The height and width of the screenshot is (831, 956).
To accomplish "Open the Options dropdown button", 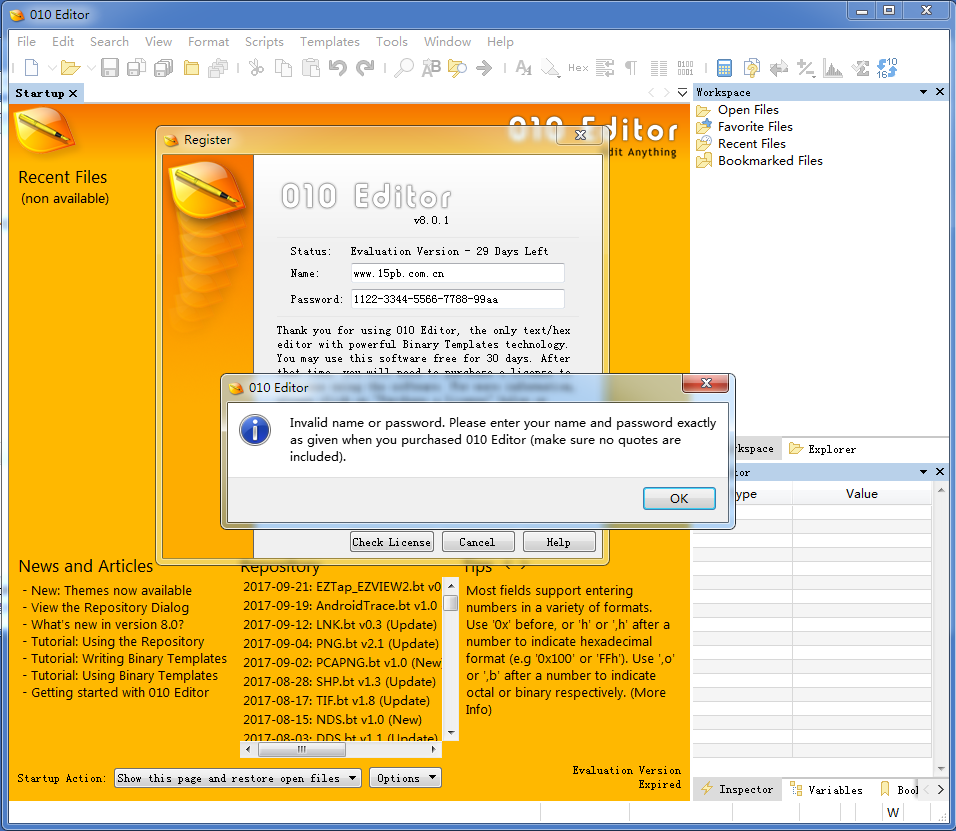I will 405,778.
